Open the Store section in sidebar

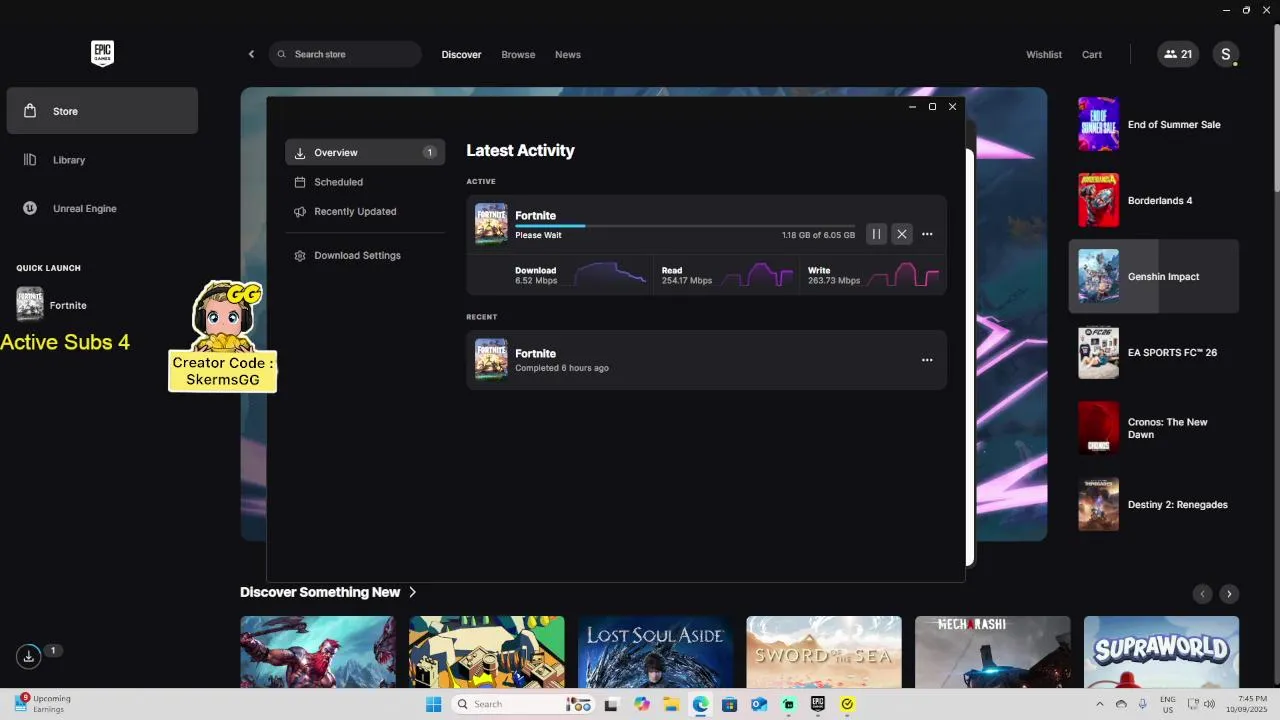tap(102, 111)
